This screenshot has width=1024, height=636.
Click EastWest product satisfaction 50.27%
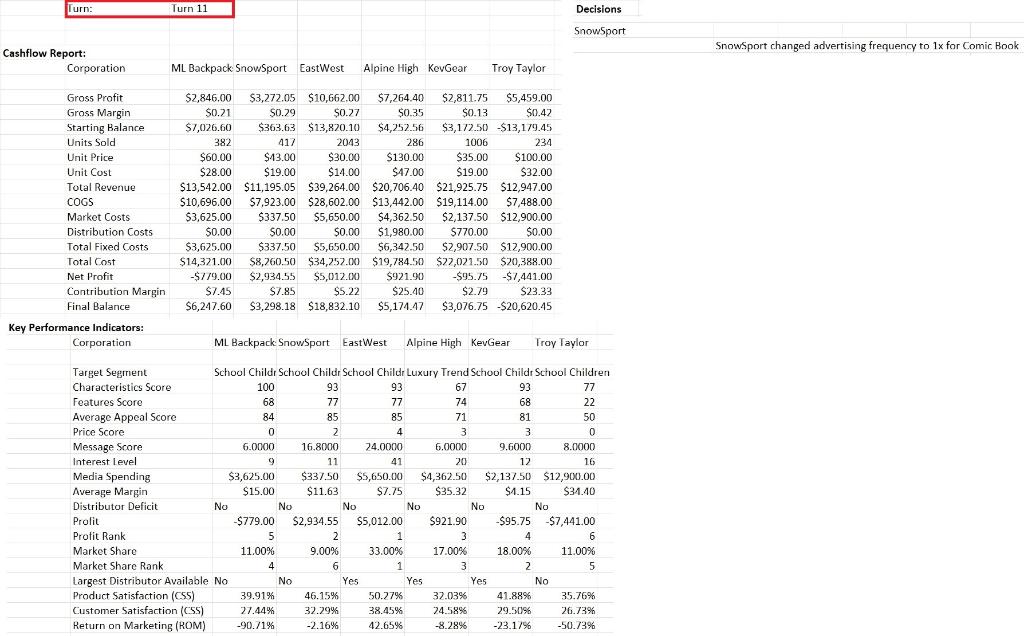(x=386, y=596)
